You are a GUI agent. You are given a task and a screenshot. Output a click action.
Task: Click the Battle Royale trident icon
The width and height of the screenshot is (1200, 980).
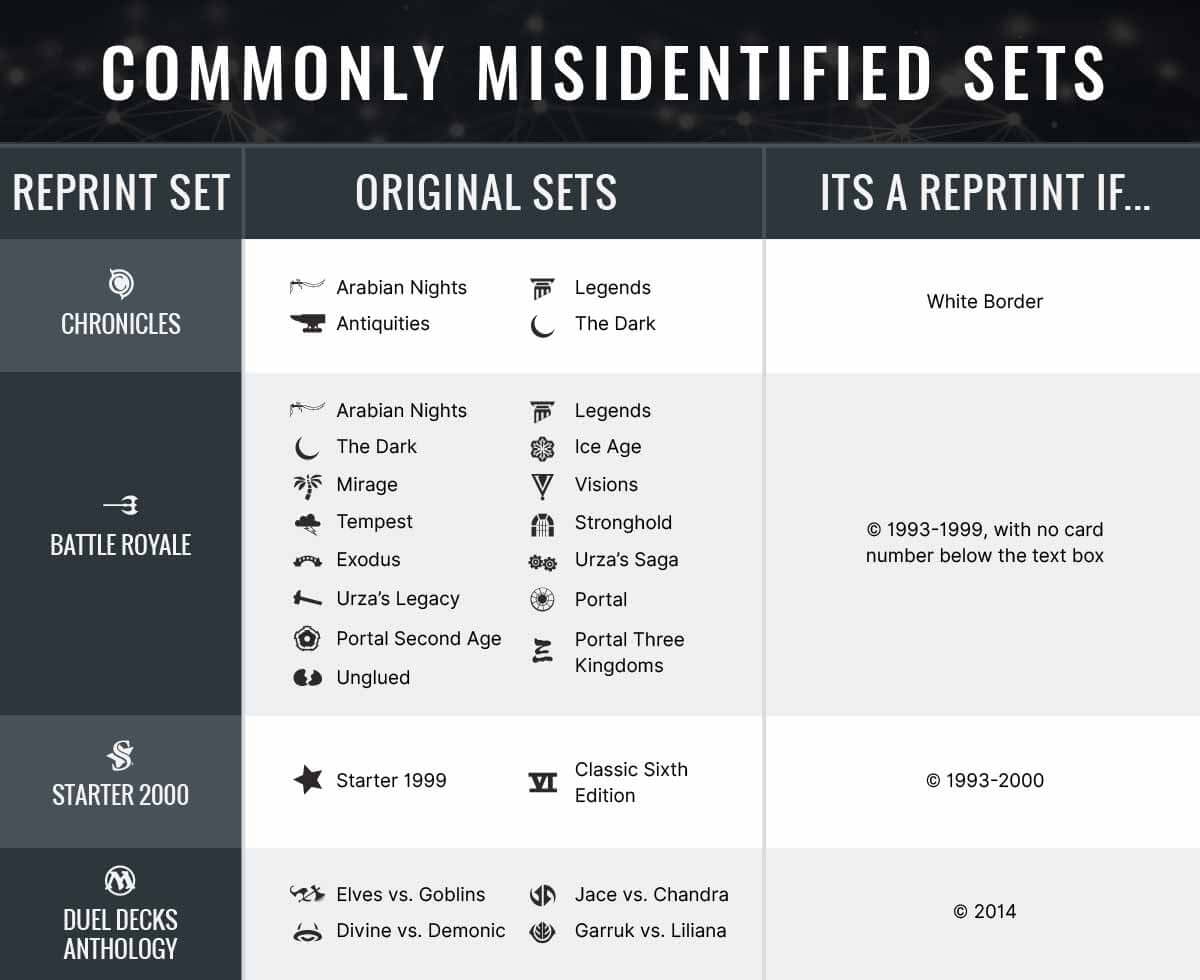tap(121, 505)
